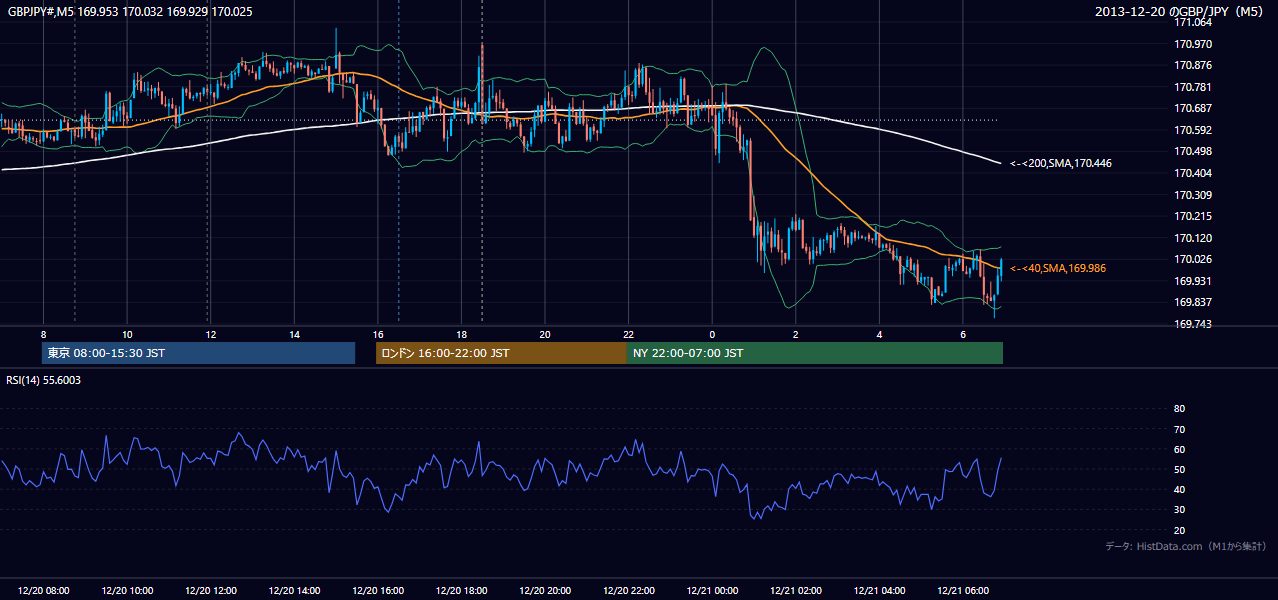Image resolution: width=1278 pixels, height=600 pixels.
Task: Click RSI scale level 60
Action: (x=1179, y=449)
